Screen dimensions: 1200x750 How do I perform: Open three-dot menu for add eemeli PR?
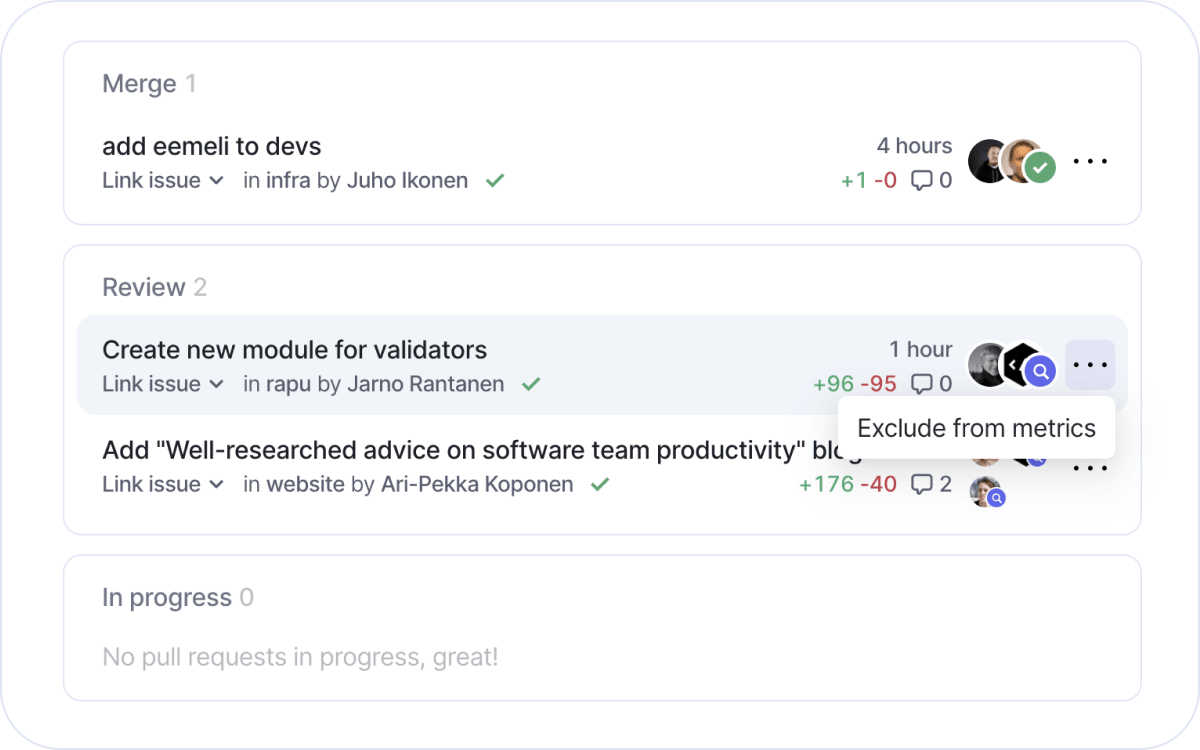1090,161
